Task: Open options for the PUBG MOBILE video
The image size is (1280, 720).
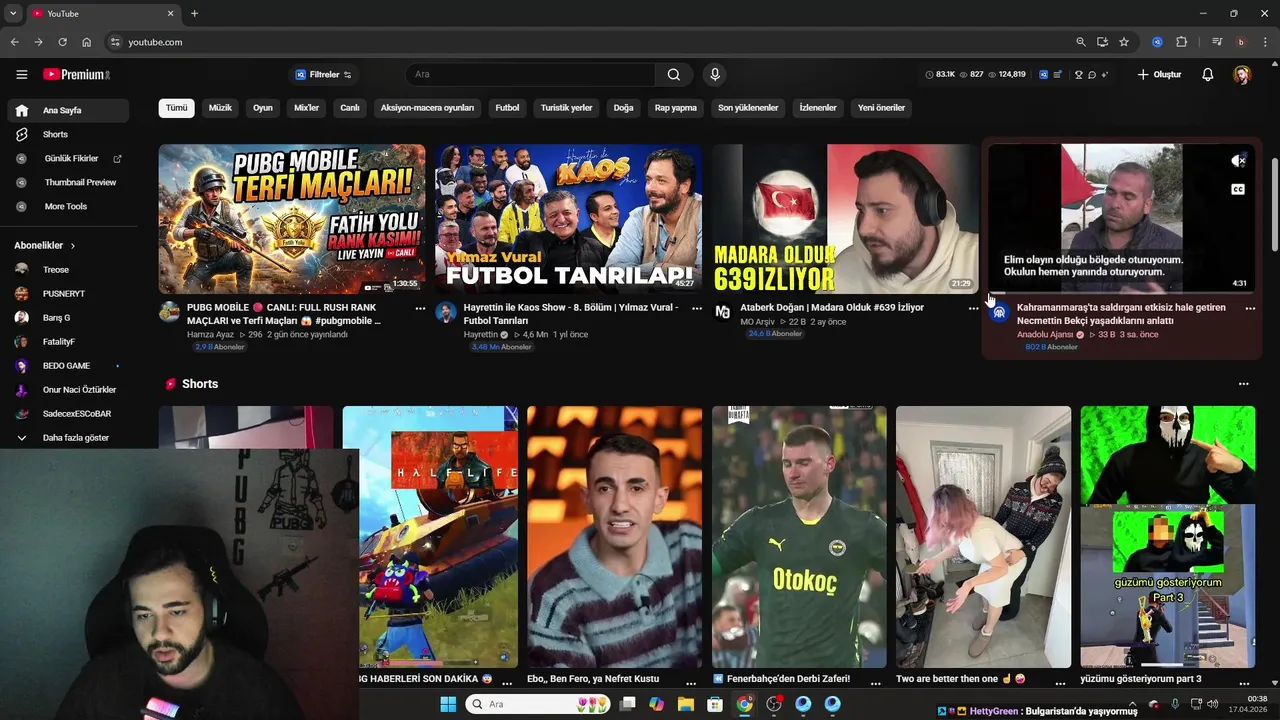Action: (x=420, y=309)
